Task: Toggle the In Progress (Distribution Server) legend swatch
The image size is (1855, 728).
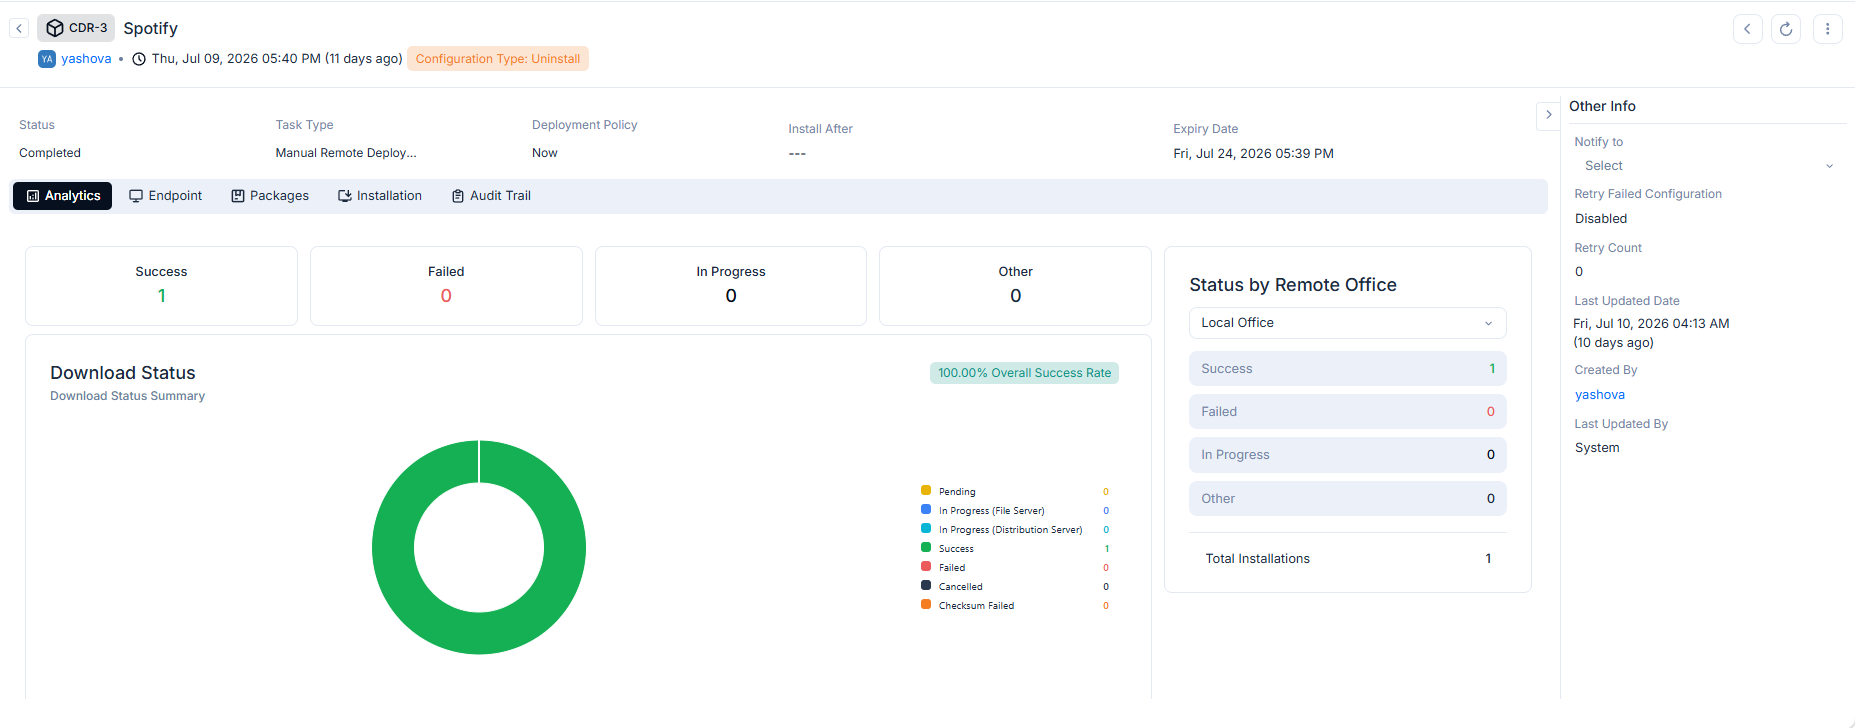Action: [x=926, y=529]
